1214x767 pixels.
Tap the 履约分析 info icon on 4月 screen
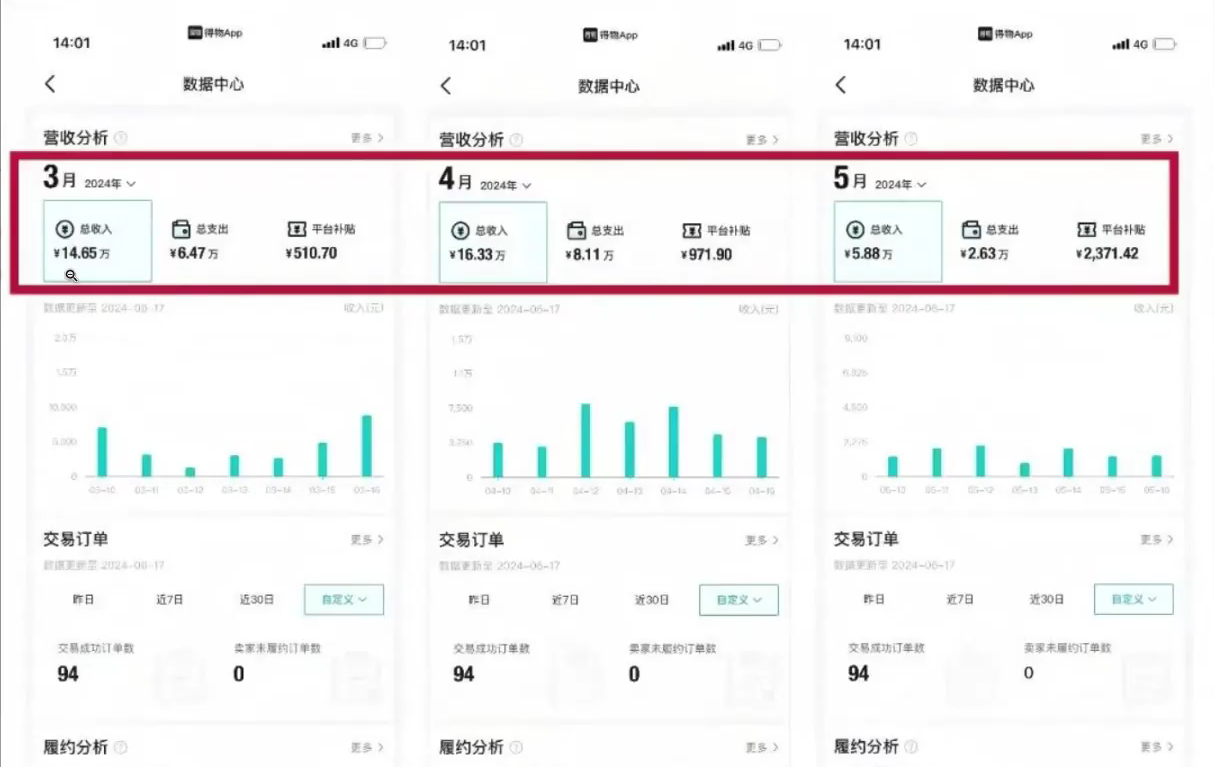pyautogui.click(x=516, y=748)
